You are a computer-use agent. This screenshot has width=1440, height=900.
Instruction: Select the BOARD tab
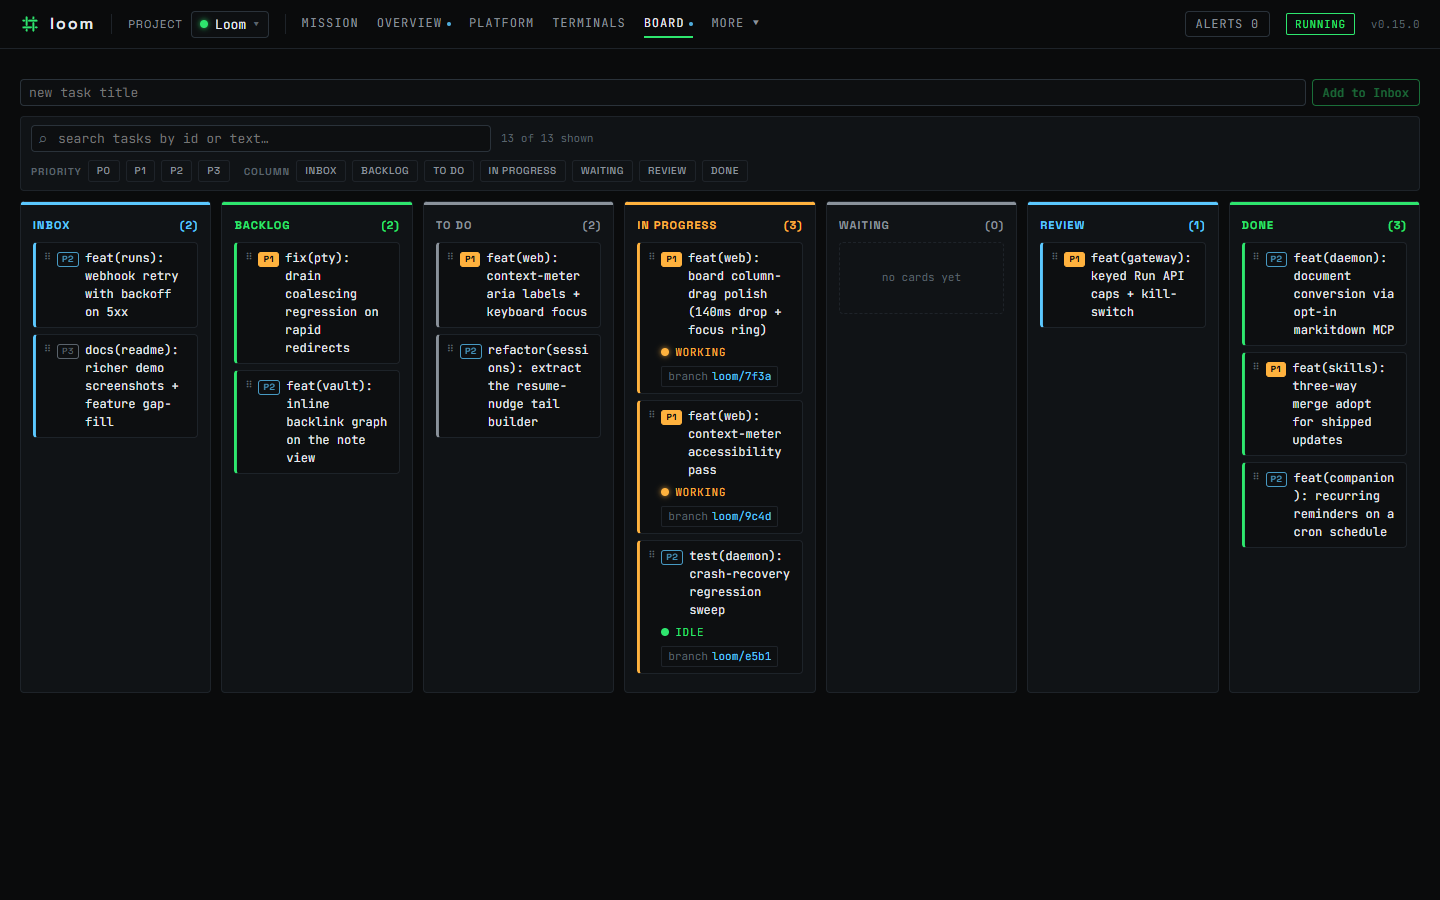coord(668,23)
